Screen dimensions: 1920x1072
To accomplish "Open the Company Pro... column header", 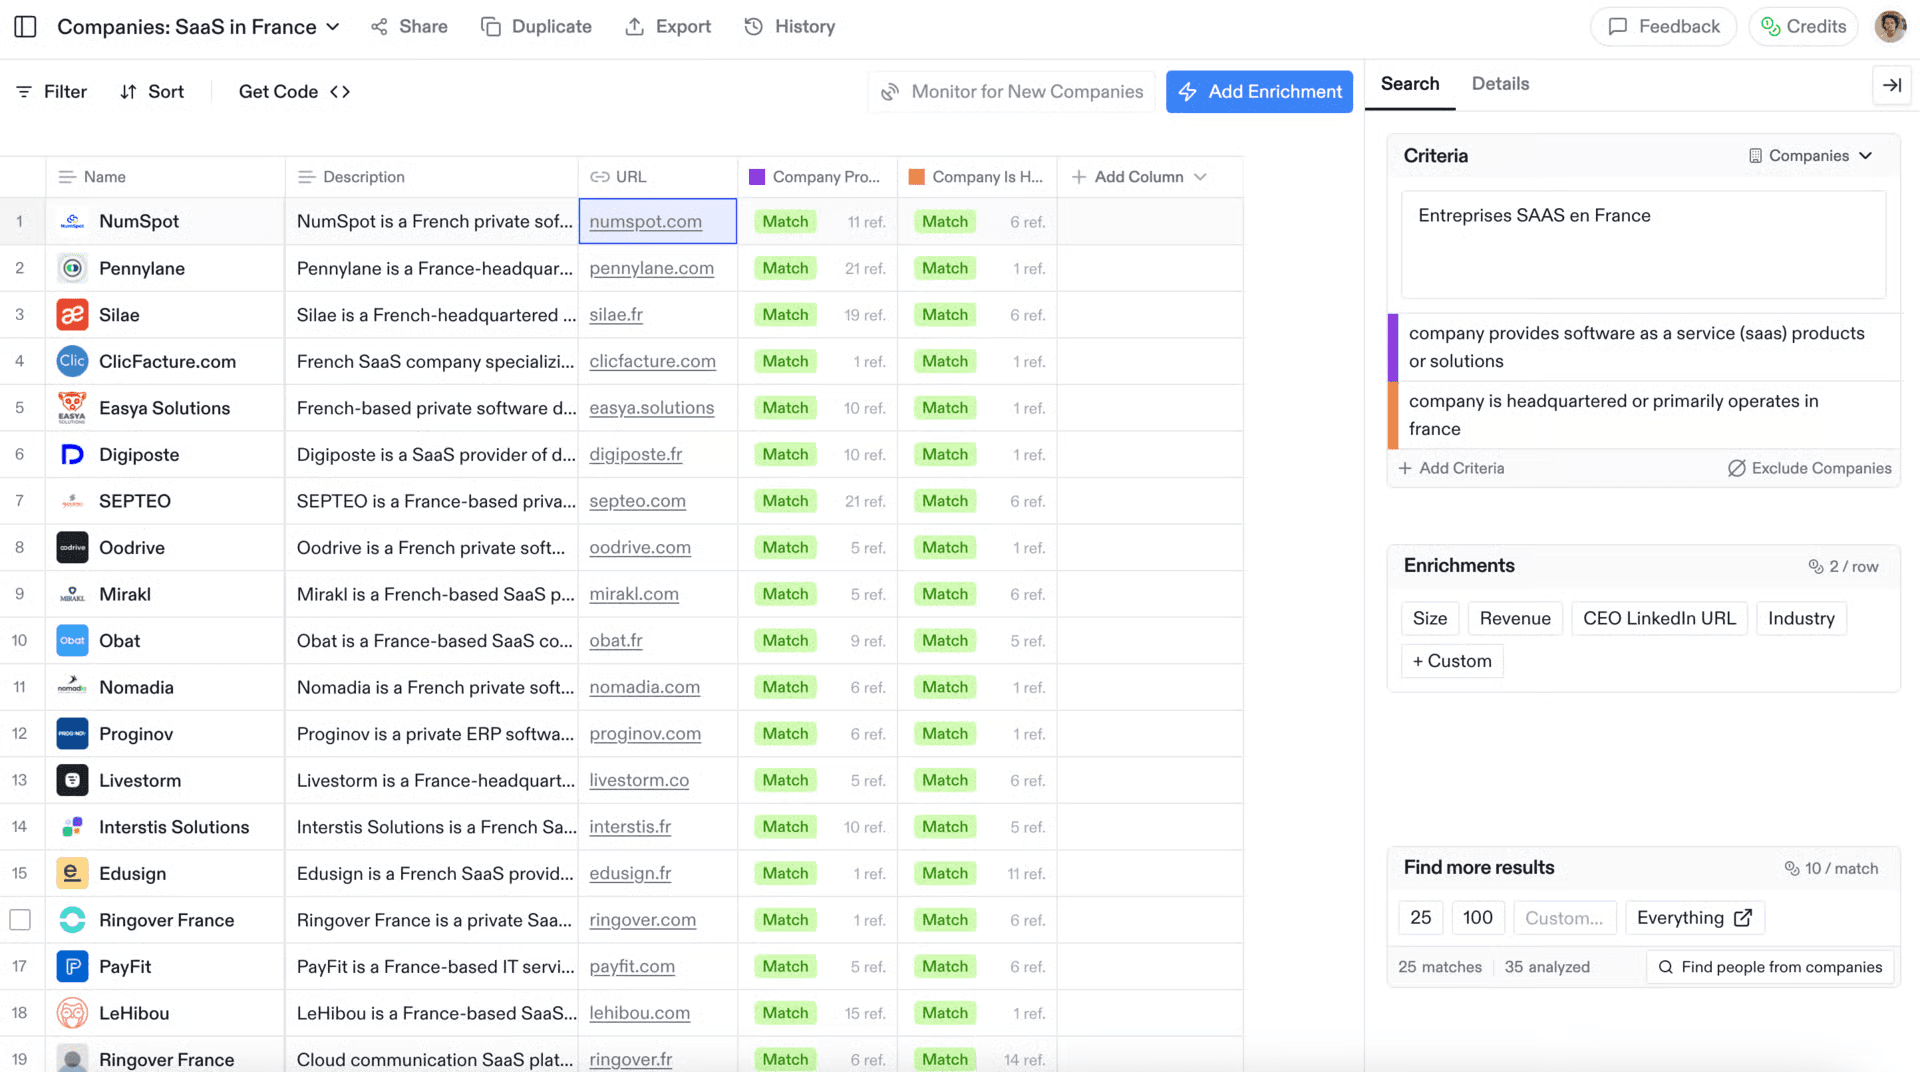I will [x=818, y=177].
